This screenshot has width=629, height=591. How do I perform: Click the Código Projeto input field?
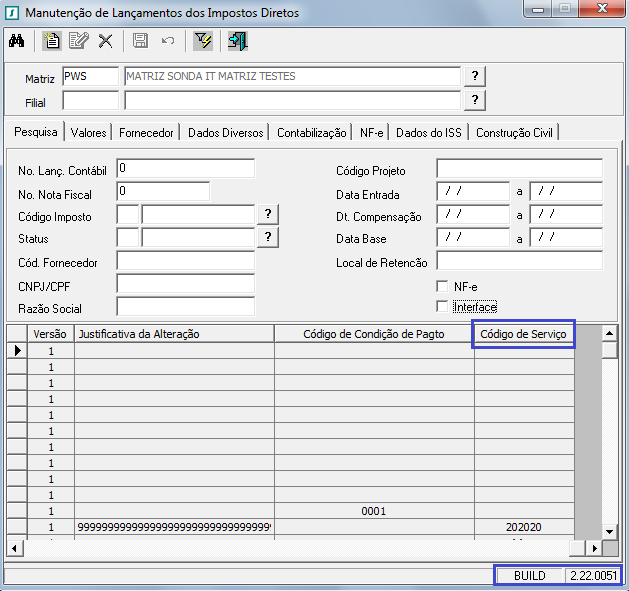pyautogui.click(x=519, y=168)
